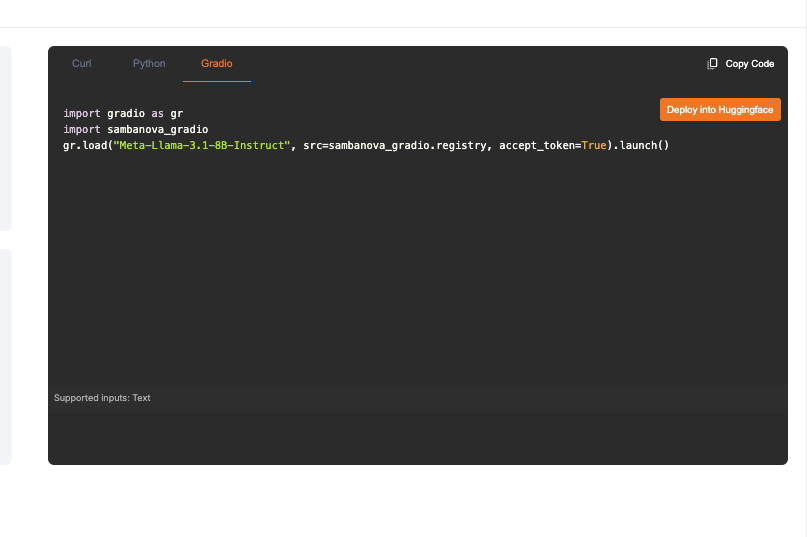Click the dark footer below Supported inputs
The image size is (807, 537).
pyautogui.click(x=400, y=437)
